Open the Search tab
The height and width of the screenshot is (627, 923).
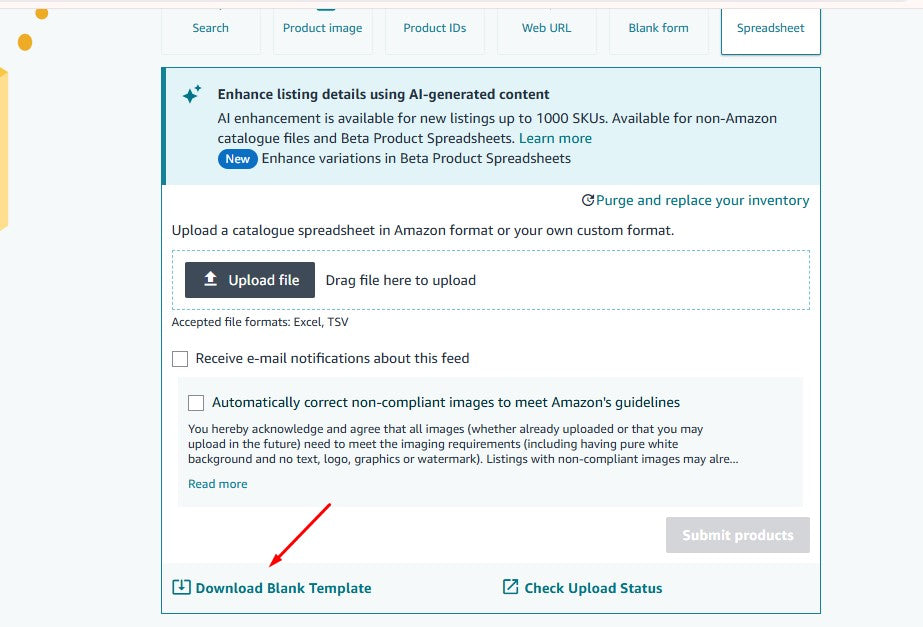click(x=211, y=28)
